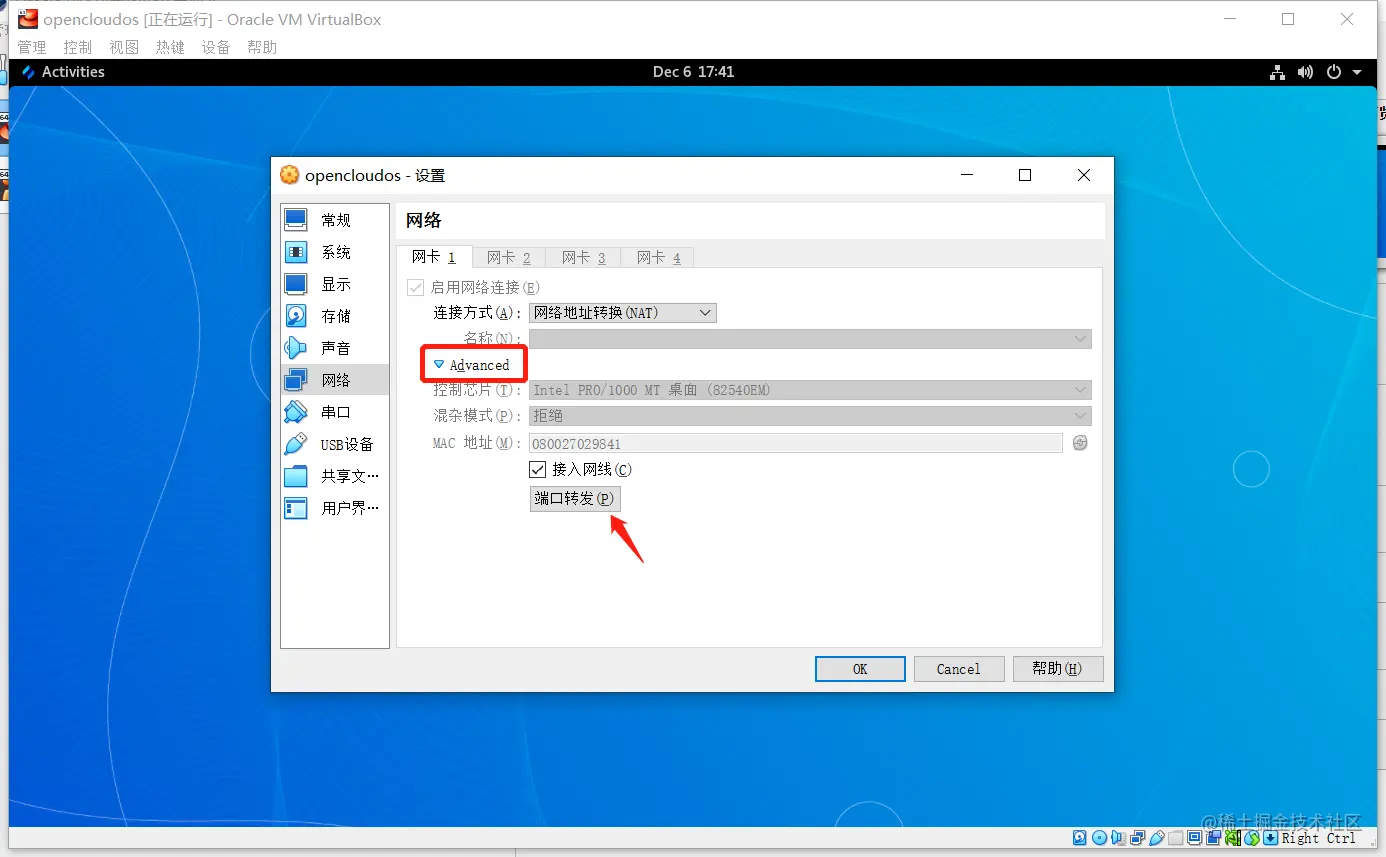
Task: Click the mouse integration status bar icon
Action: click(1251, 838)
